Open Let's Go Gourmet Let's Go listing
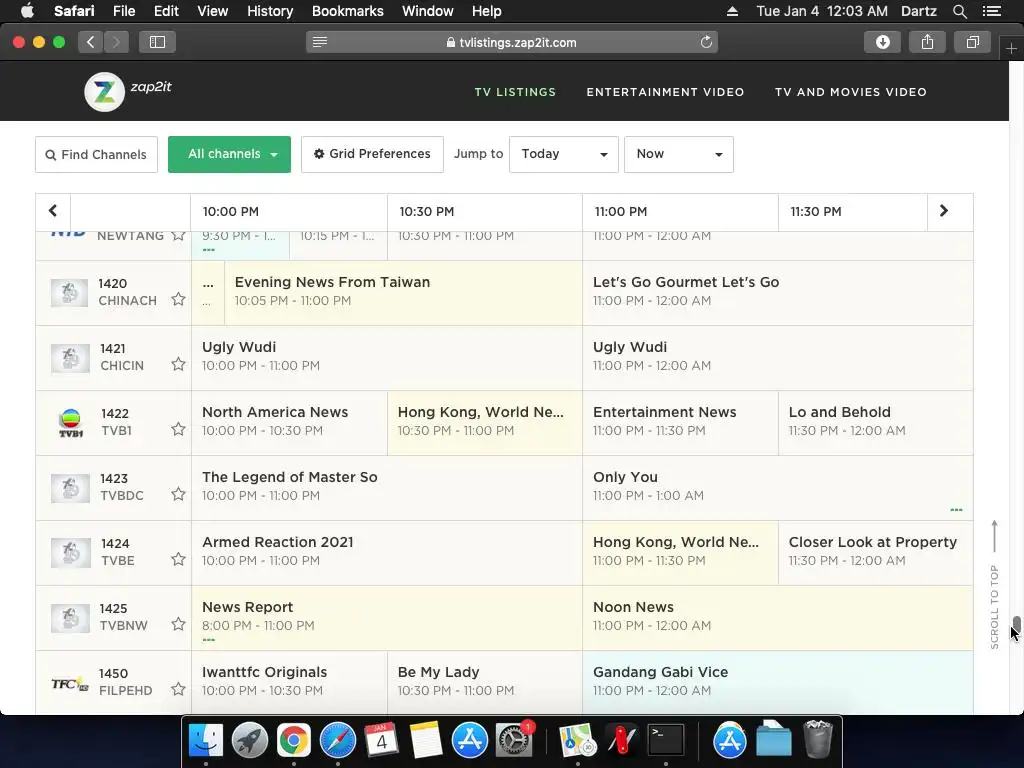The image size is (1024, 768). [x=777, y=293]
